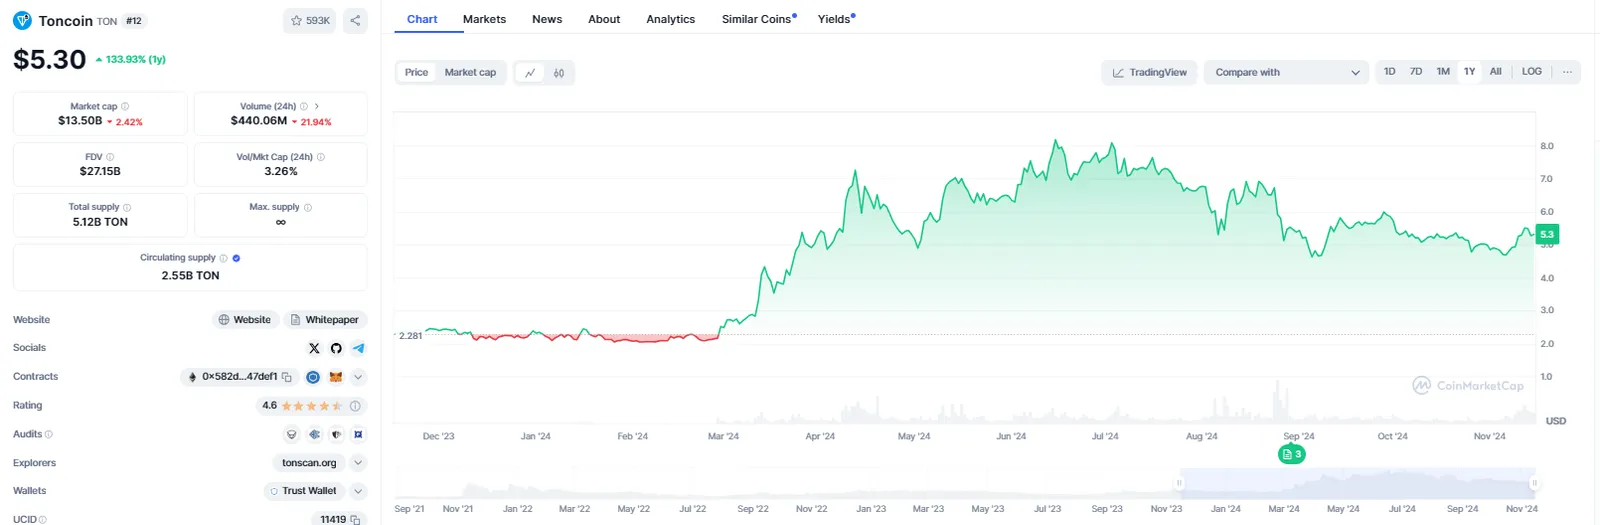Open the tonscan.org explorer link
Image resolution: width=1600 pixels, height=525 pixels.
click(x=309, y=463)
